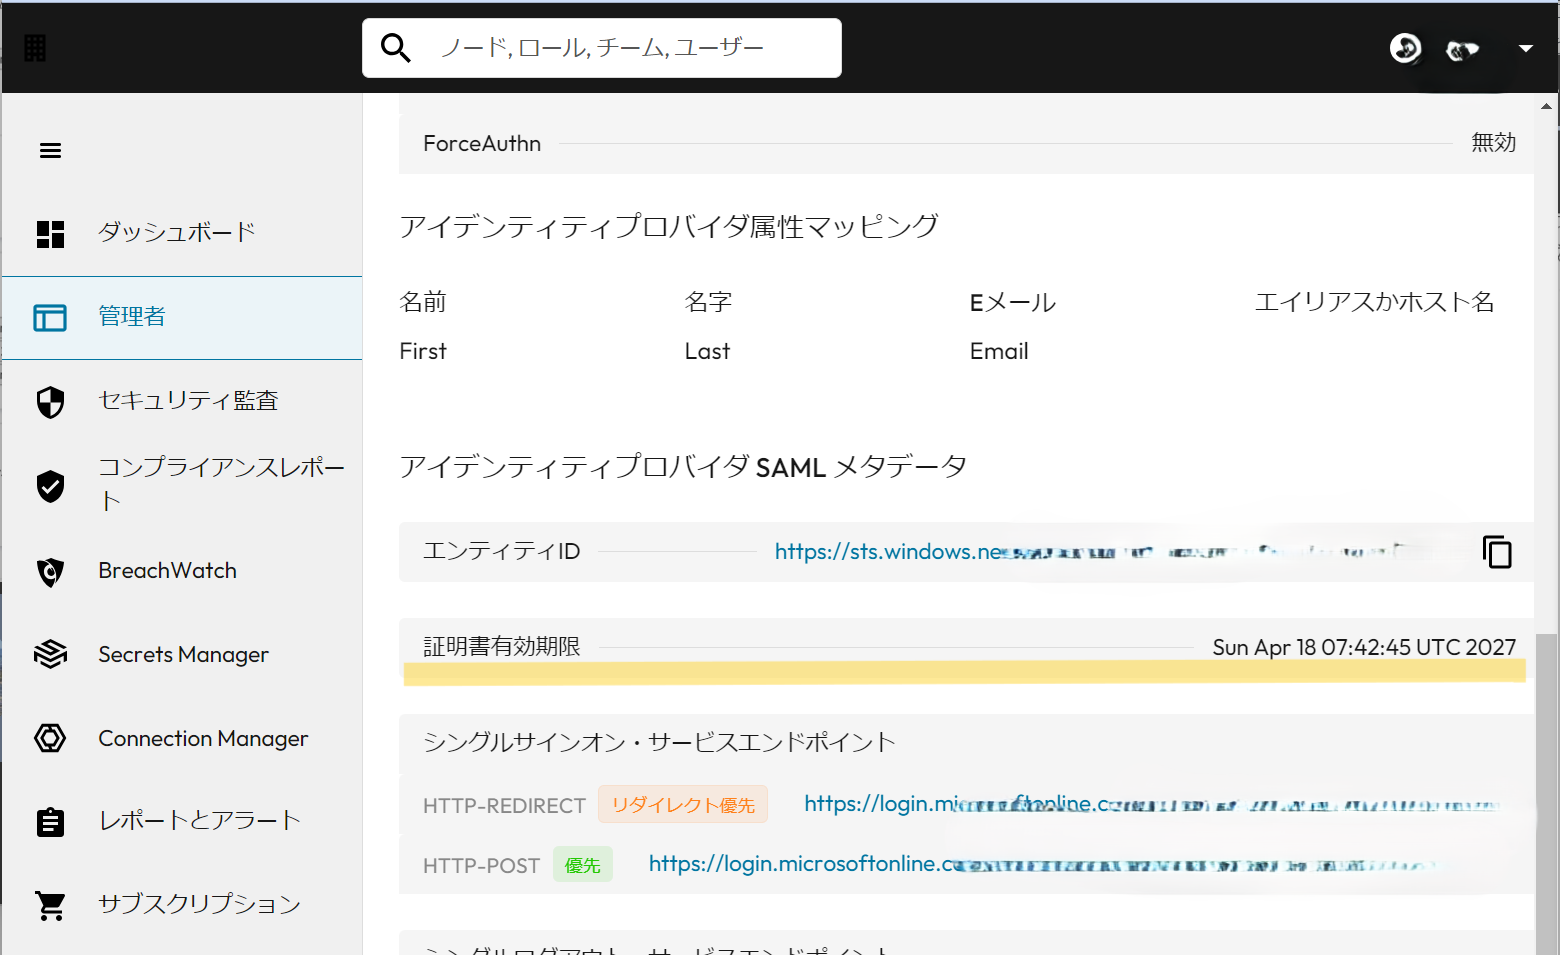Click the エイリアスかホスト名 column heading
This screenshot has height=955, width=1560.
pos(1375,302)
